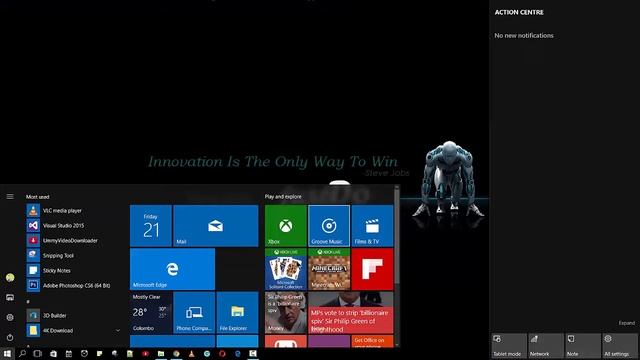Open the Microsoft Solitaire Collection tile
The image size is (640, 360).
click(x=286, y=269)
